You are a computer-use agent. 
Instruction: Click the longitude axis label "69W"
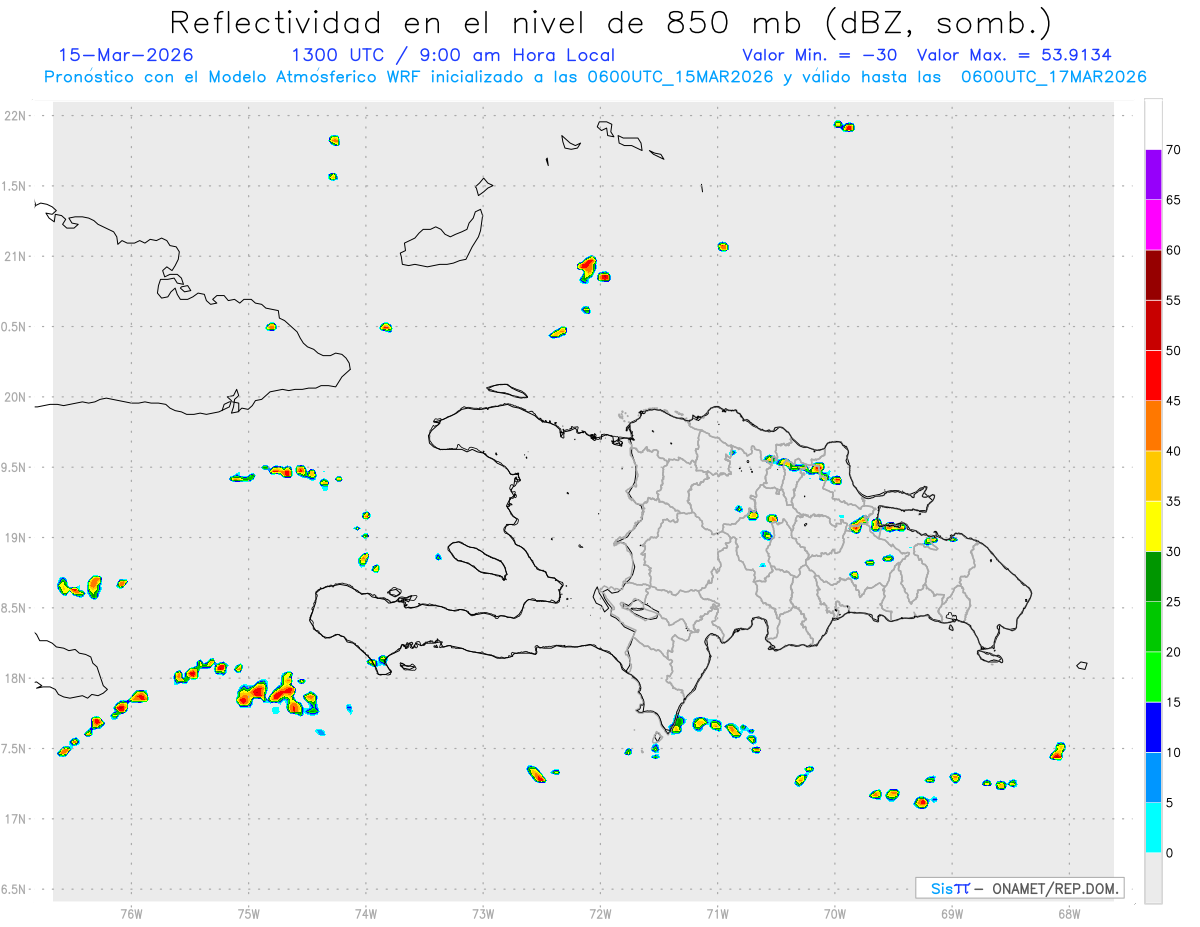952,913
